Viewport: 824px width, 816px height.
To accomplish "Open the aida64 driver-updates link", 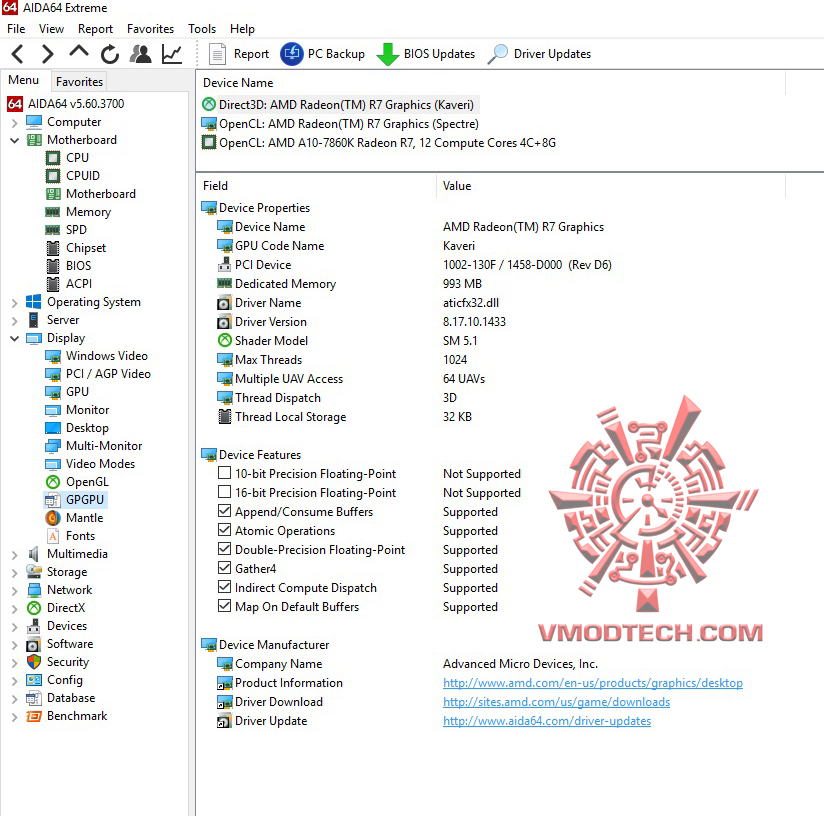I will coord(547,720).
